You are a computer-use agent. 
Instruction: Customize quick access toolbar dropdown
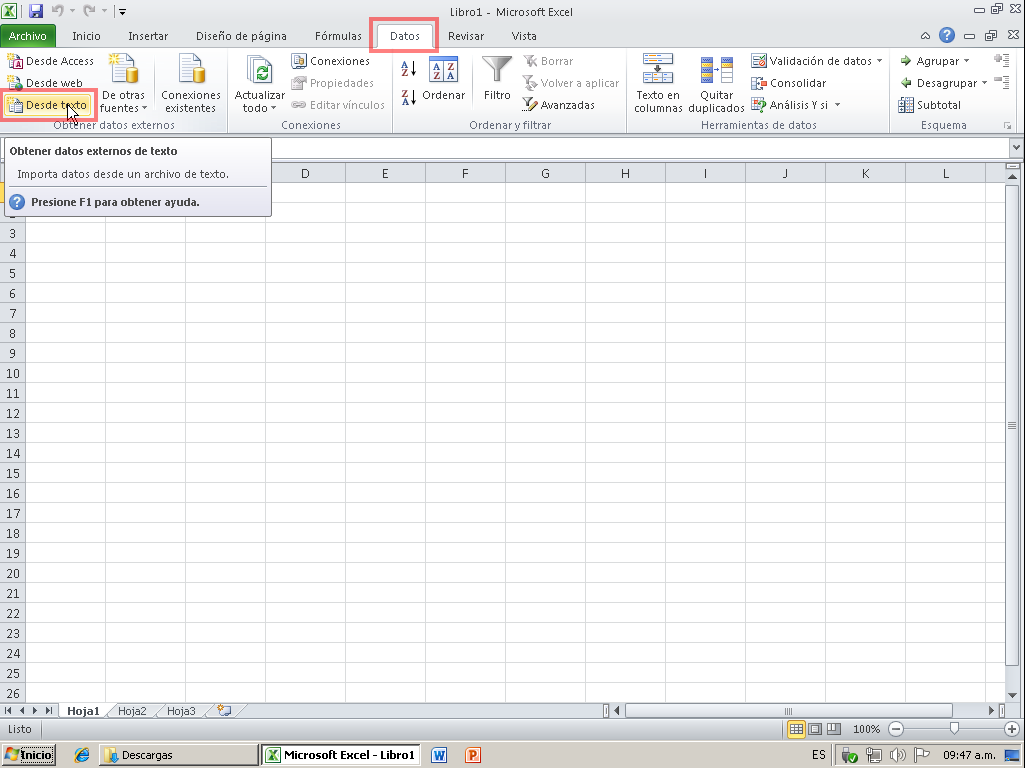[122, 12]
